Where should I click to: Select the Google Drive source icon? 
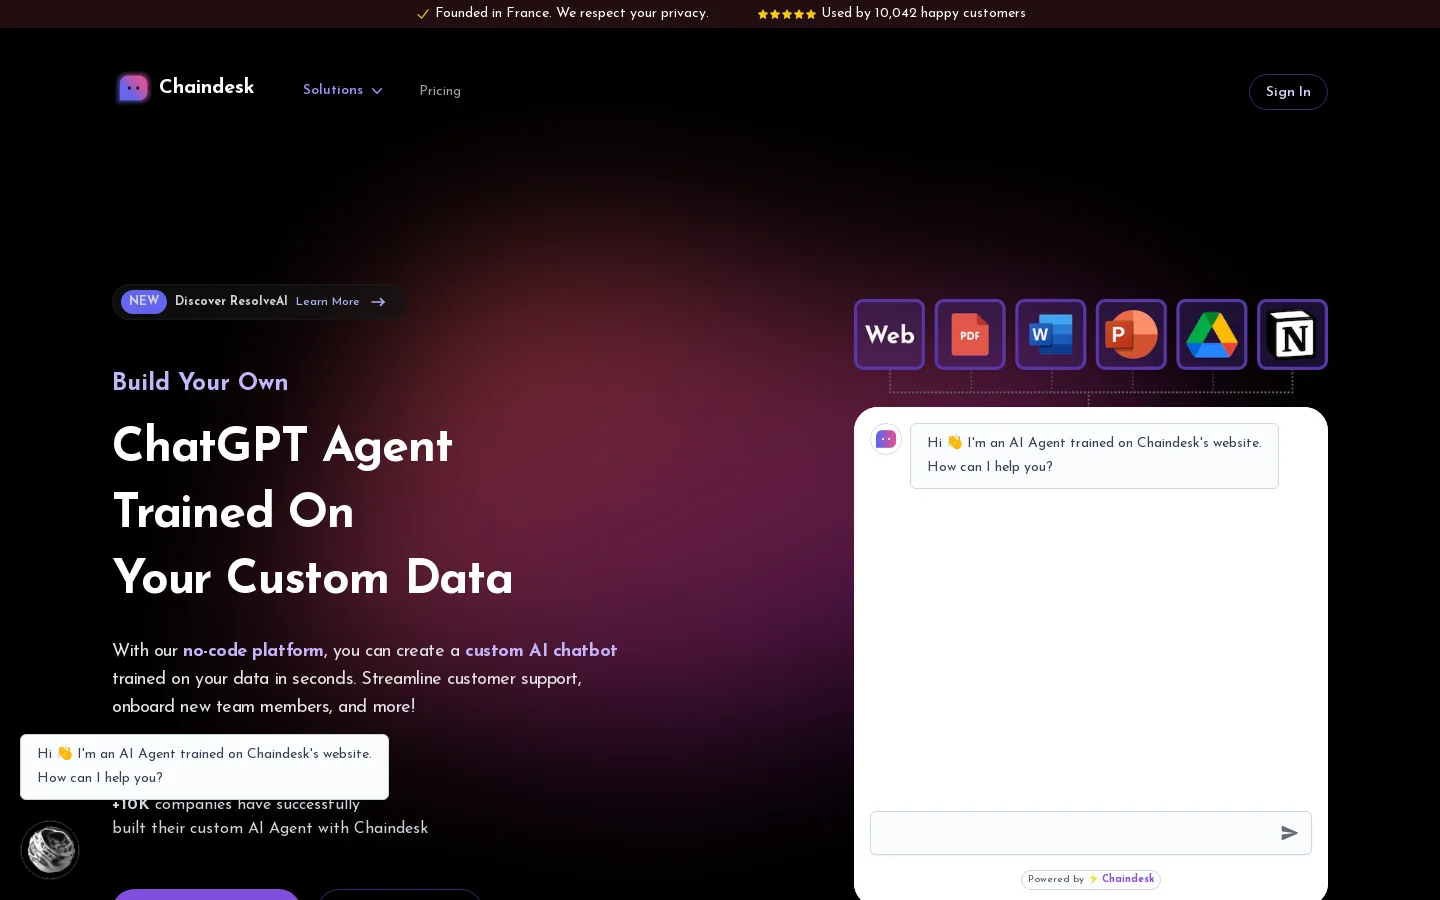[1212, 334]
